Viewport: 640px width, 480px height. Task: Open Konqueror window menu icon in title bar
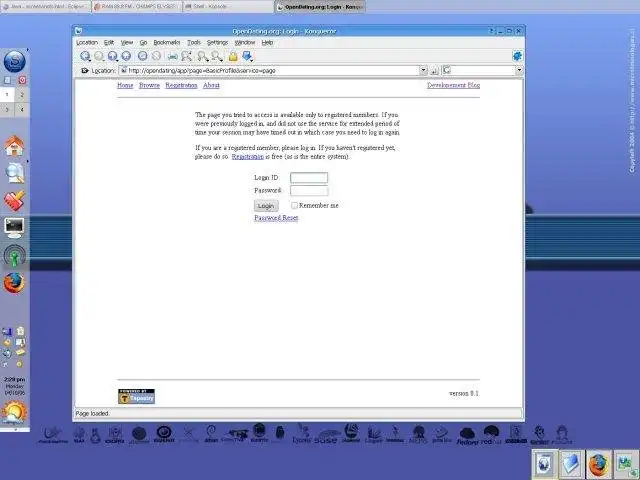[78, 31]
